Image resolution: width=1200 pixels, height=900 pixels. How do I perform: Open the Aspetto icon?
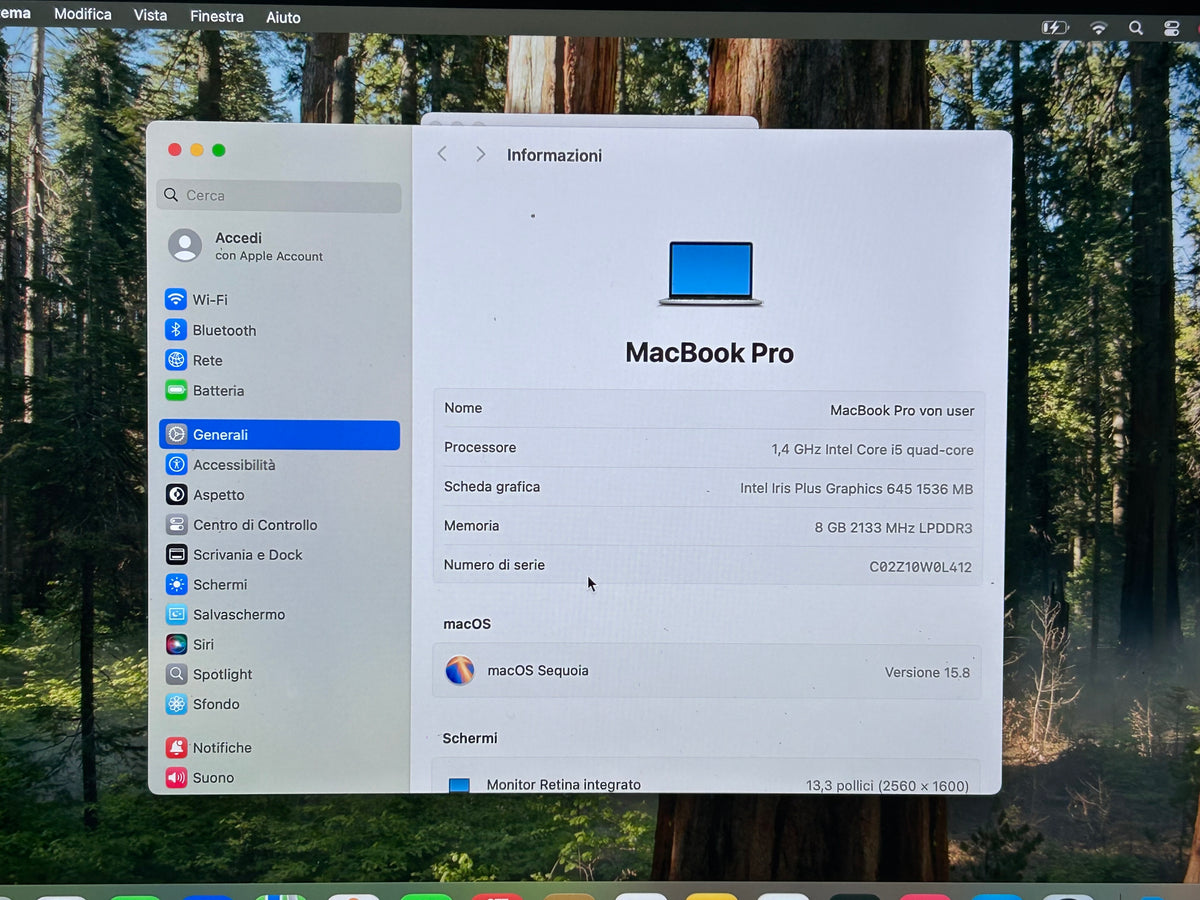coord(176,494)
